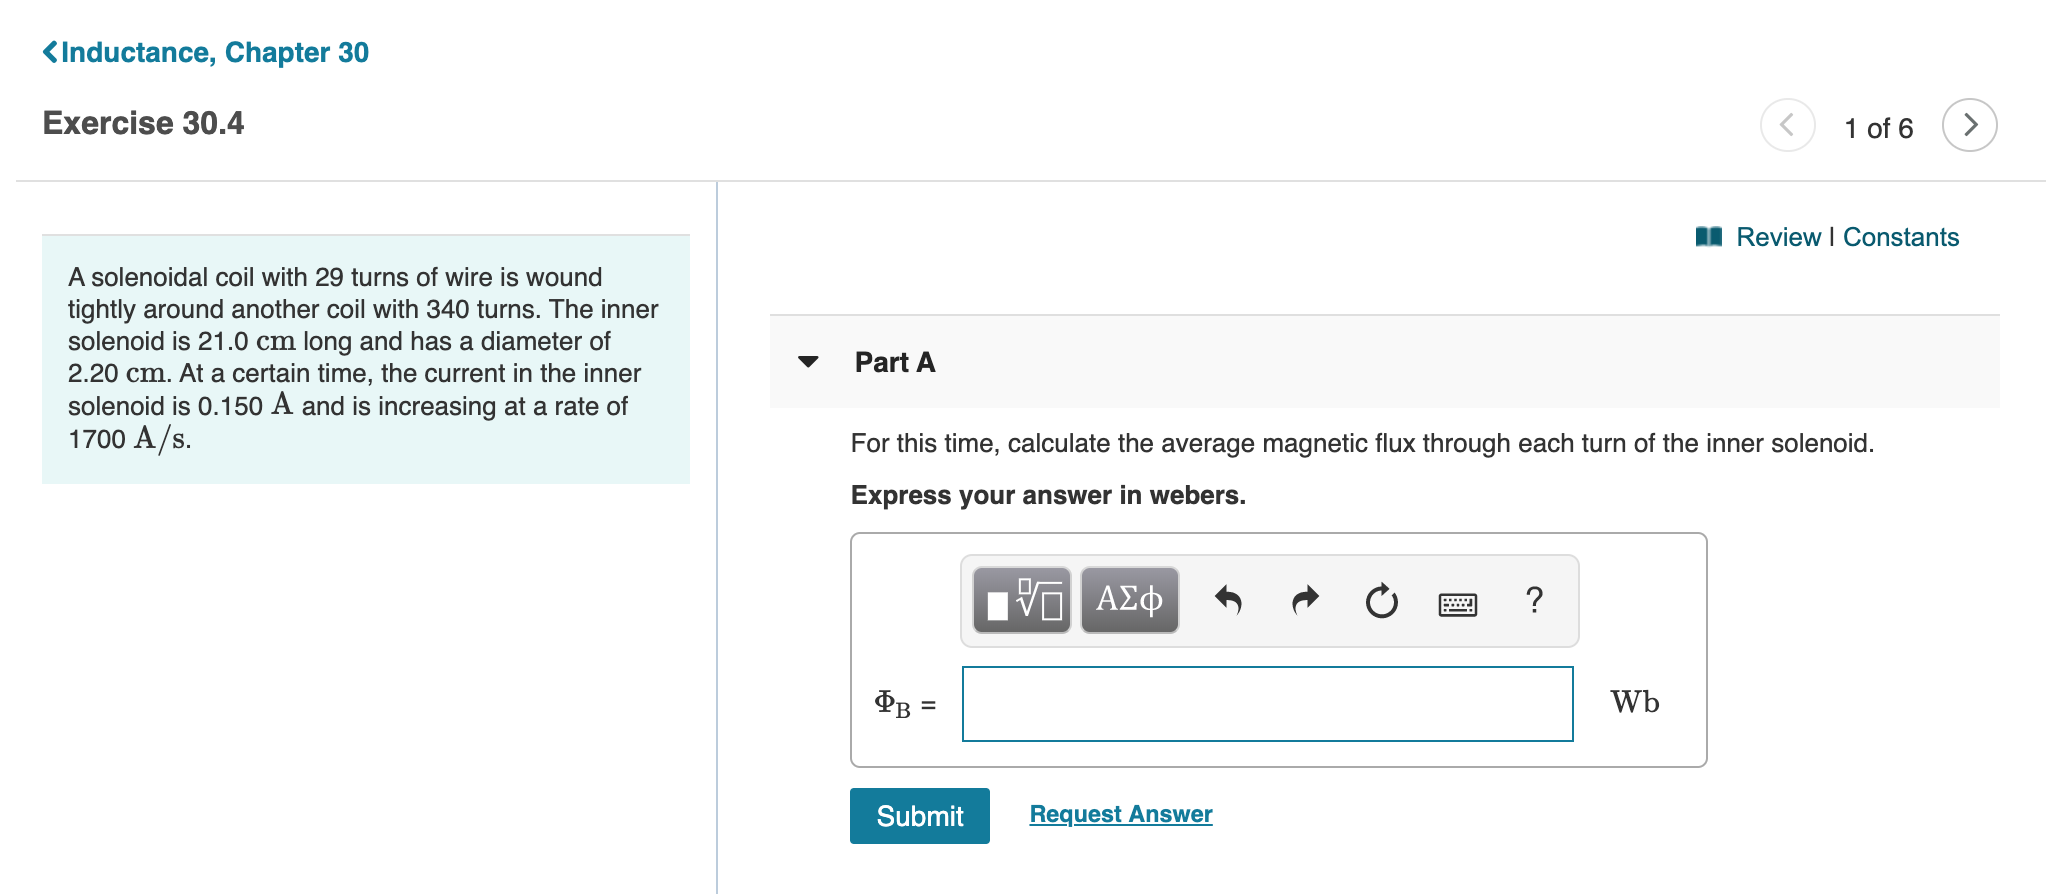Redo the equation input

1304,600
